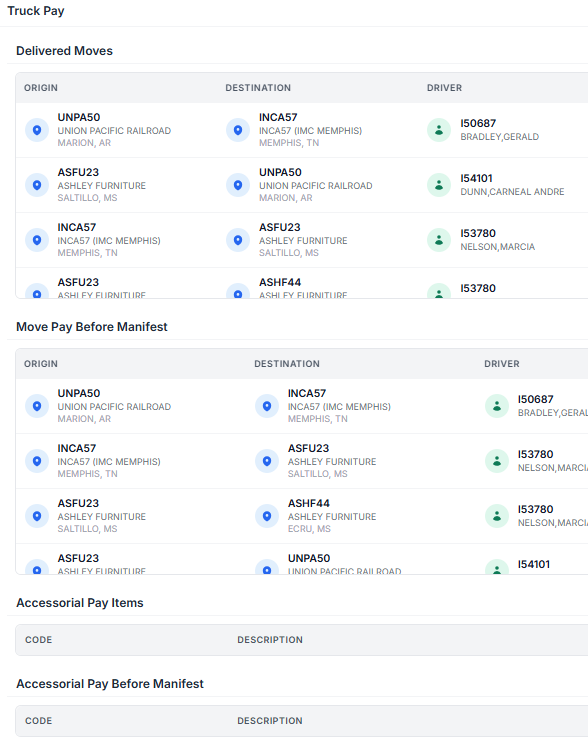The height and width of the screenshot is (756, 588).
Task: Open driver I54101 in the Delivered Moves table
Action: (476, 178)
